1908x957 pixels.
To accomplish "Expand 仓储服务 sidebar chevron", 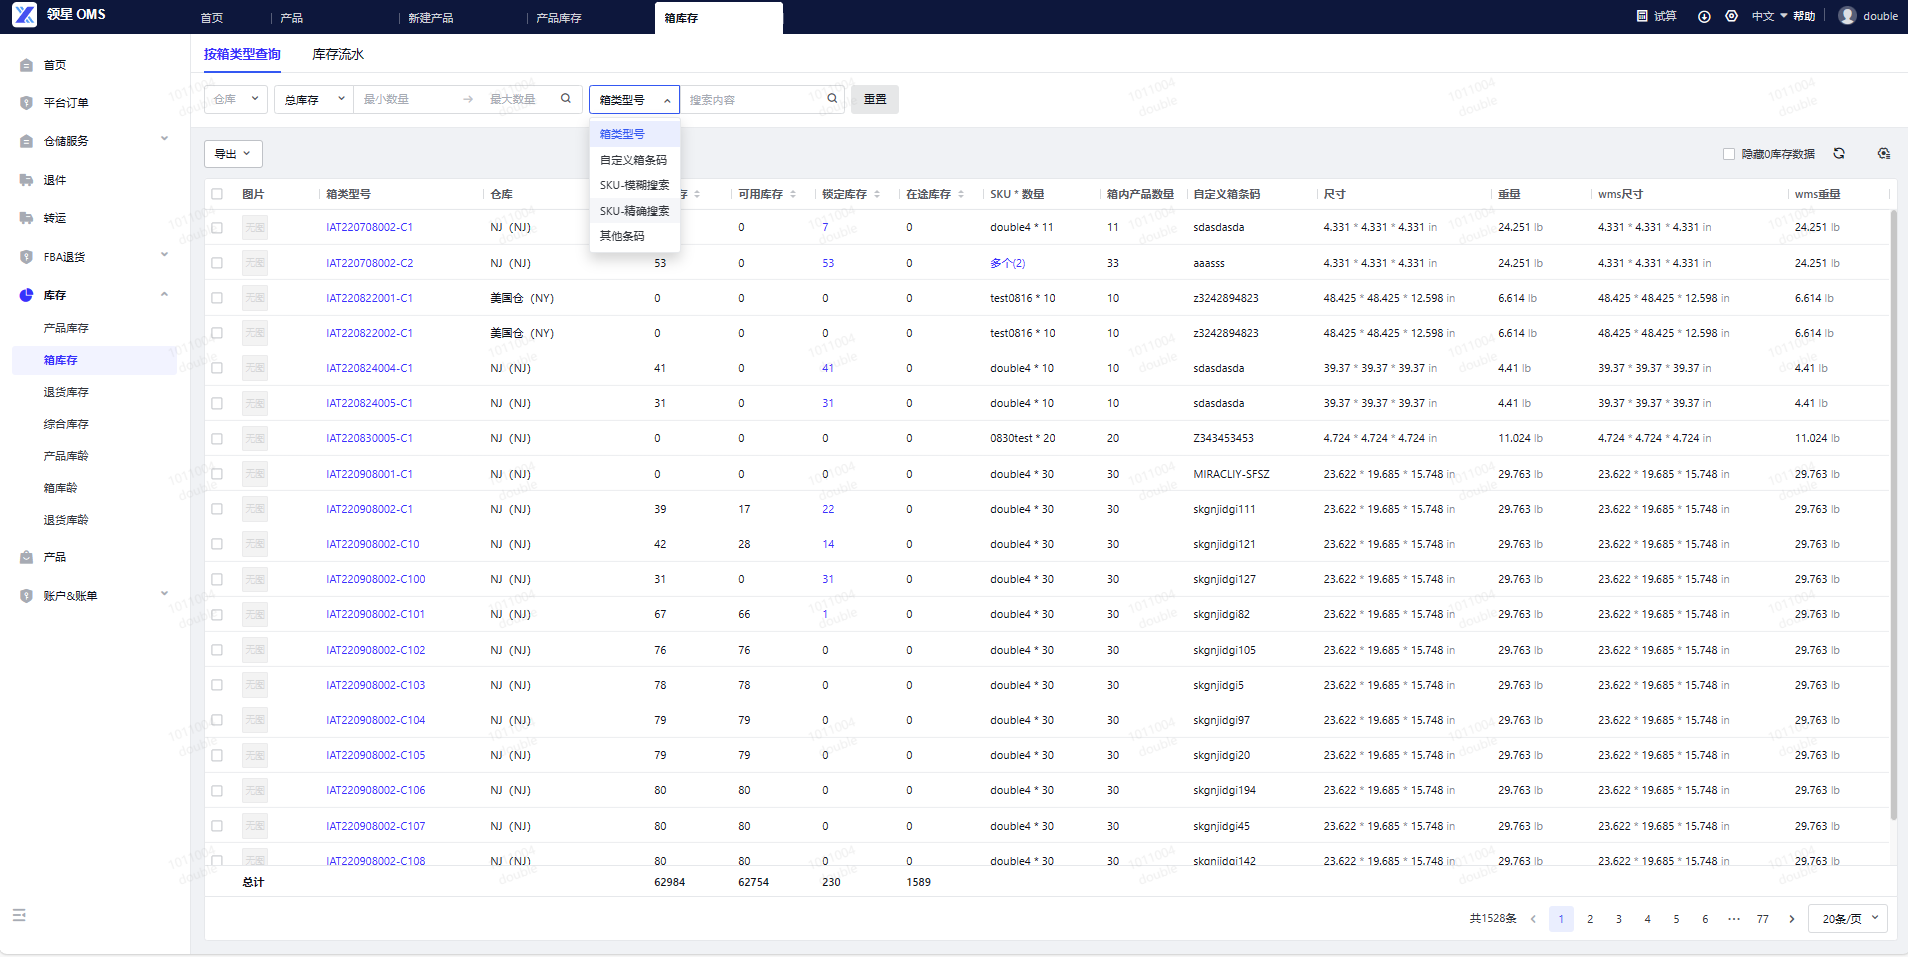I will click(x=164, y=140).
